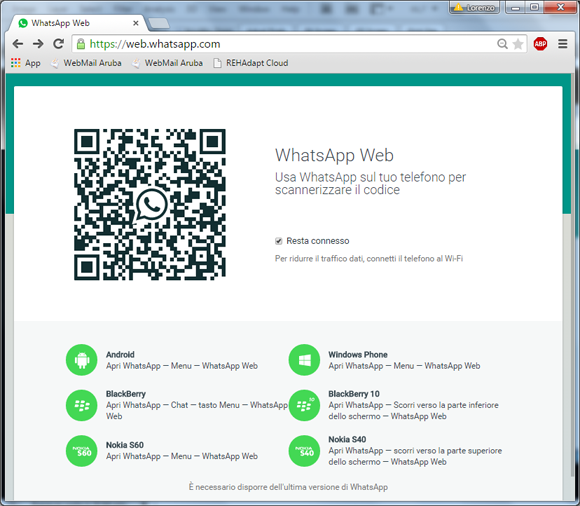Click 'È necessario disporre dell'ultima versione' note
Image resolution: width=580 pixels, height=506 pixels.
pyautogui.click(x=288, y=487)
